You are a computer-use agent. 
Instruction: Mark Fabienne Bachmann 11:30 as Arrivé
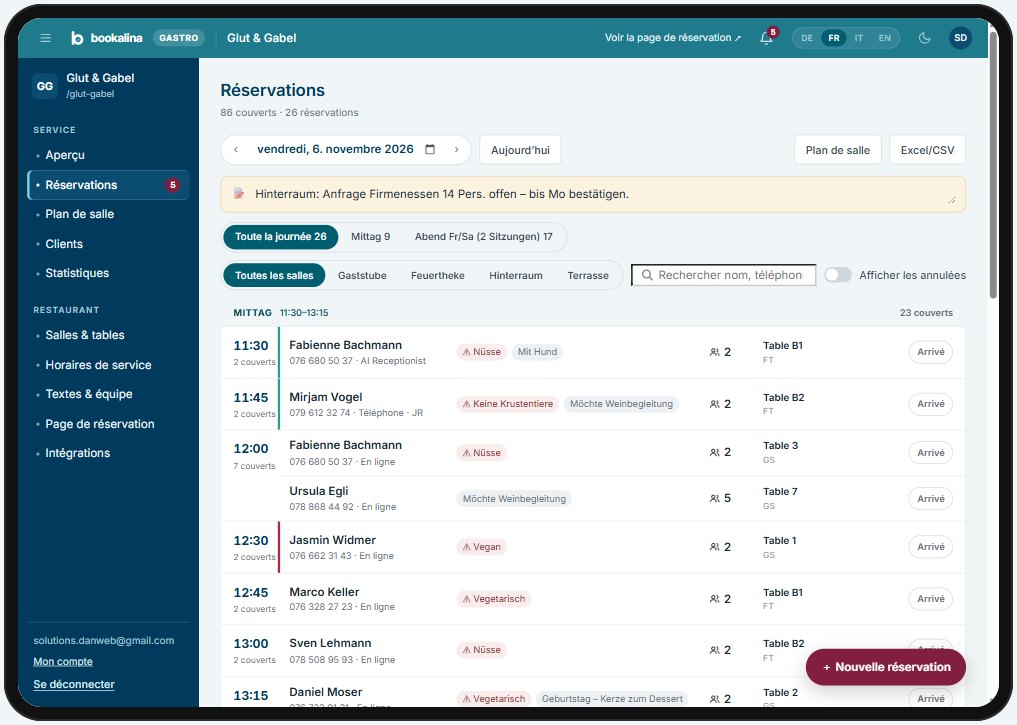(x=930, y=351)
